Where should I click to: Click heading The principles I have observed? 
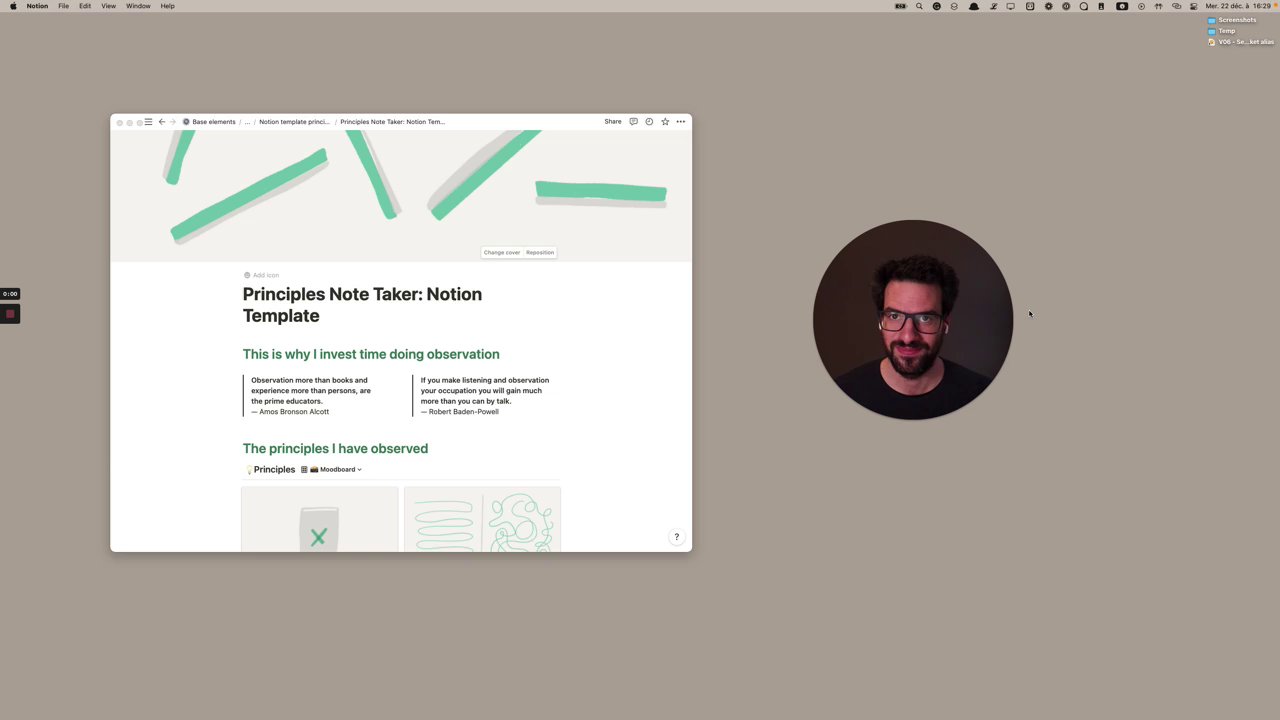tap(335, 448)
